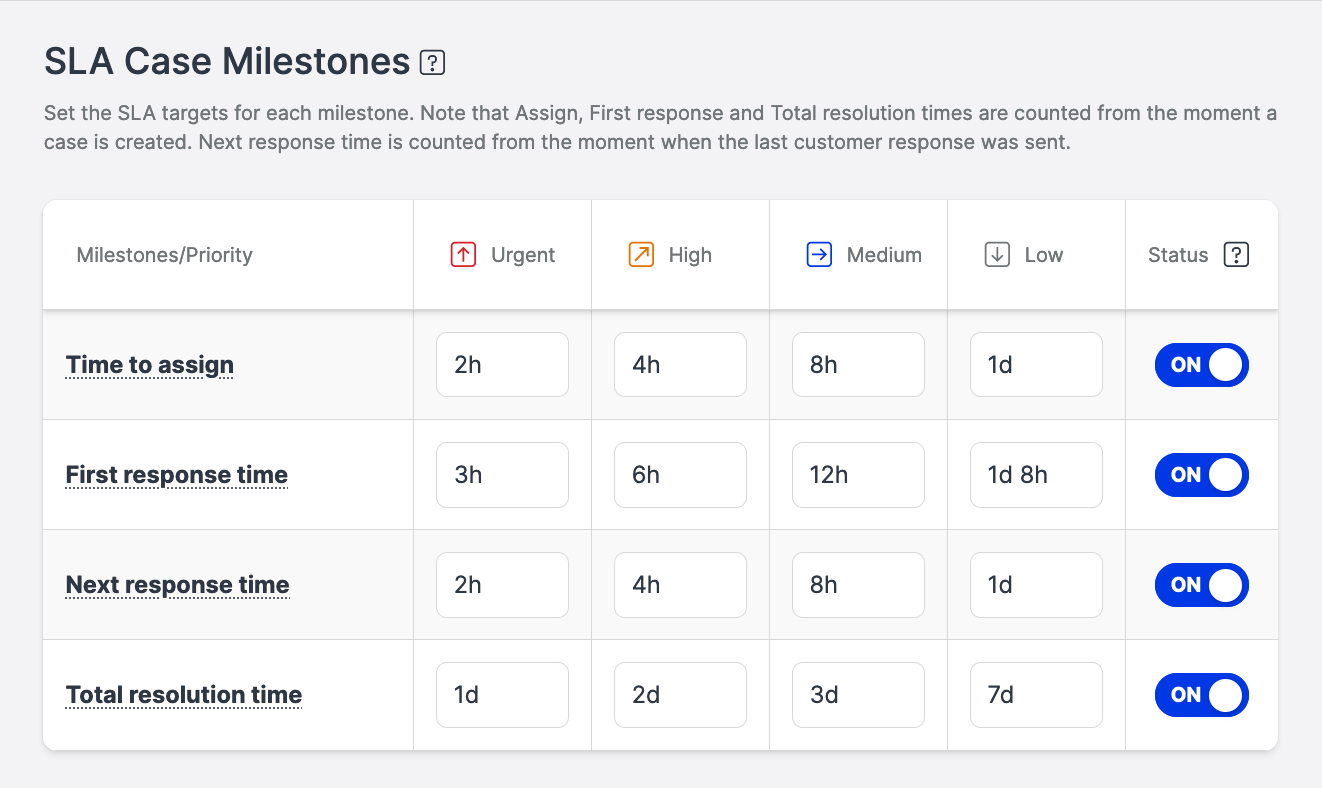Click the question mark icon next to Status

[x=1236, y=255]
